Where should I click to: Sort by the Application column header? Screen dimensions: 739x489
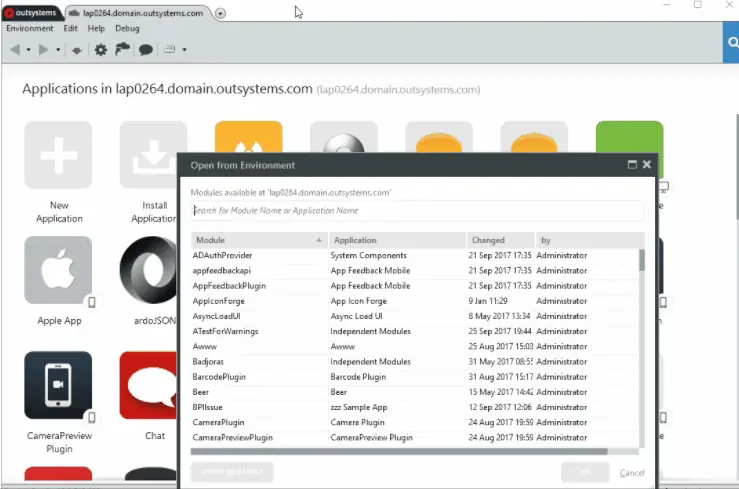(x=397, y=240)
